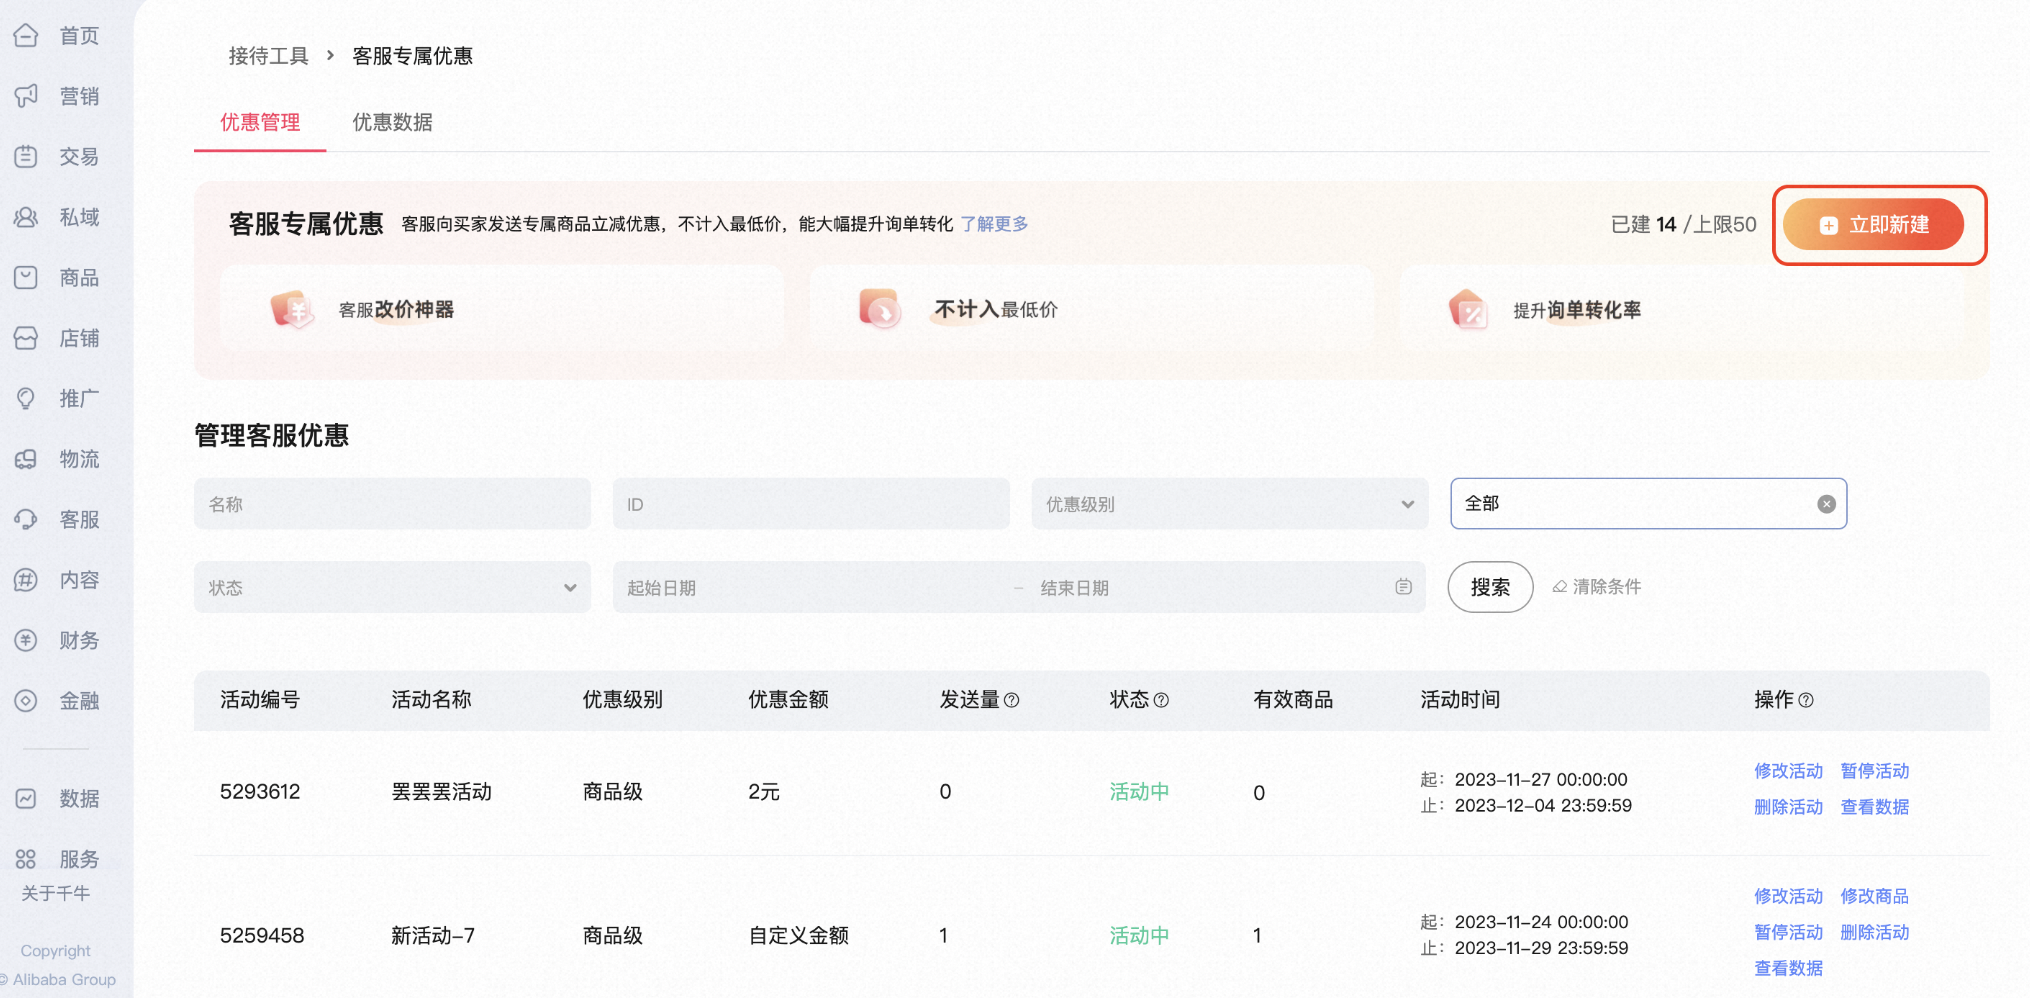Open the 首页 home sidebar icon
2030x998 pixels.
tap(26, 36)
